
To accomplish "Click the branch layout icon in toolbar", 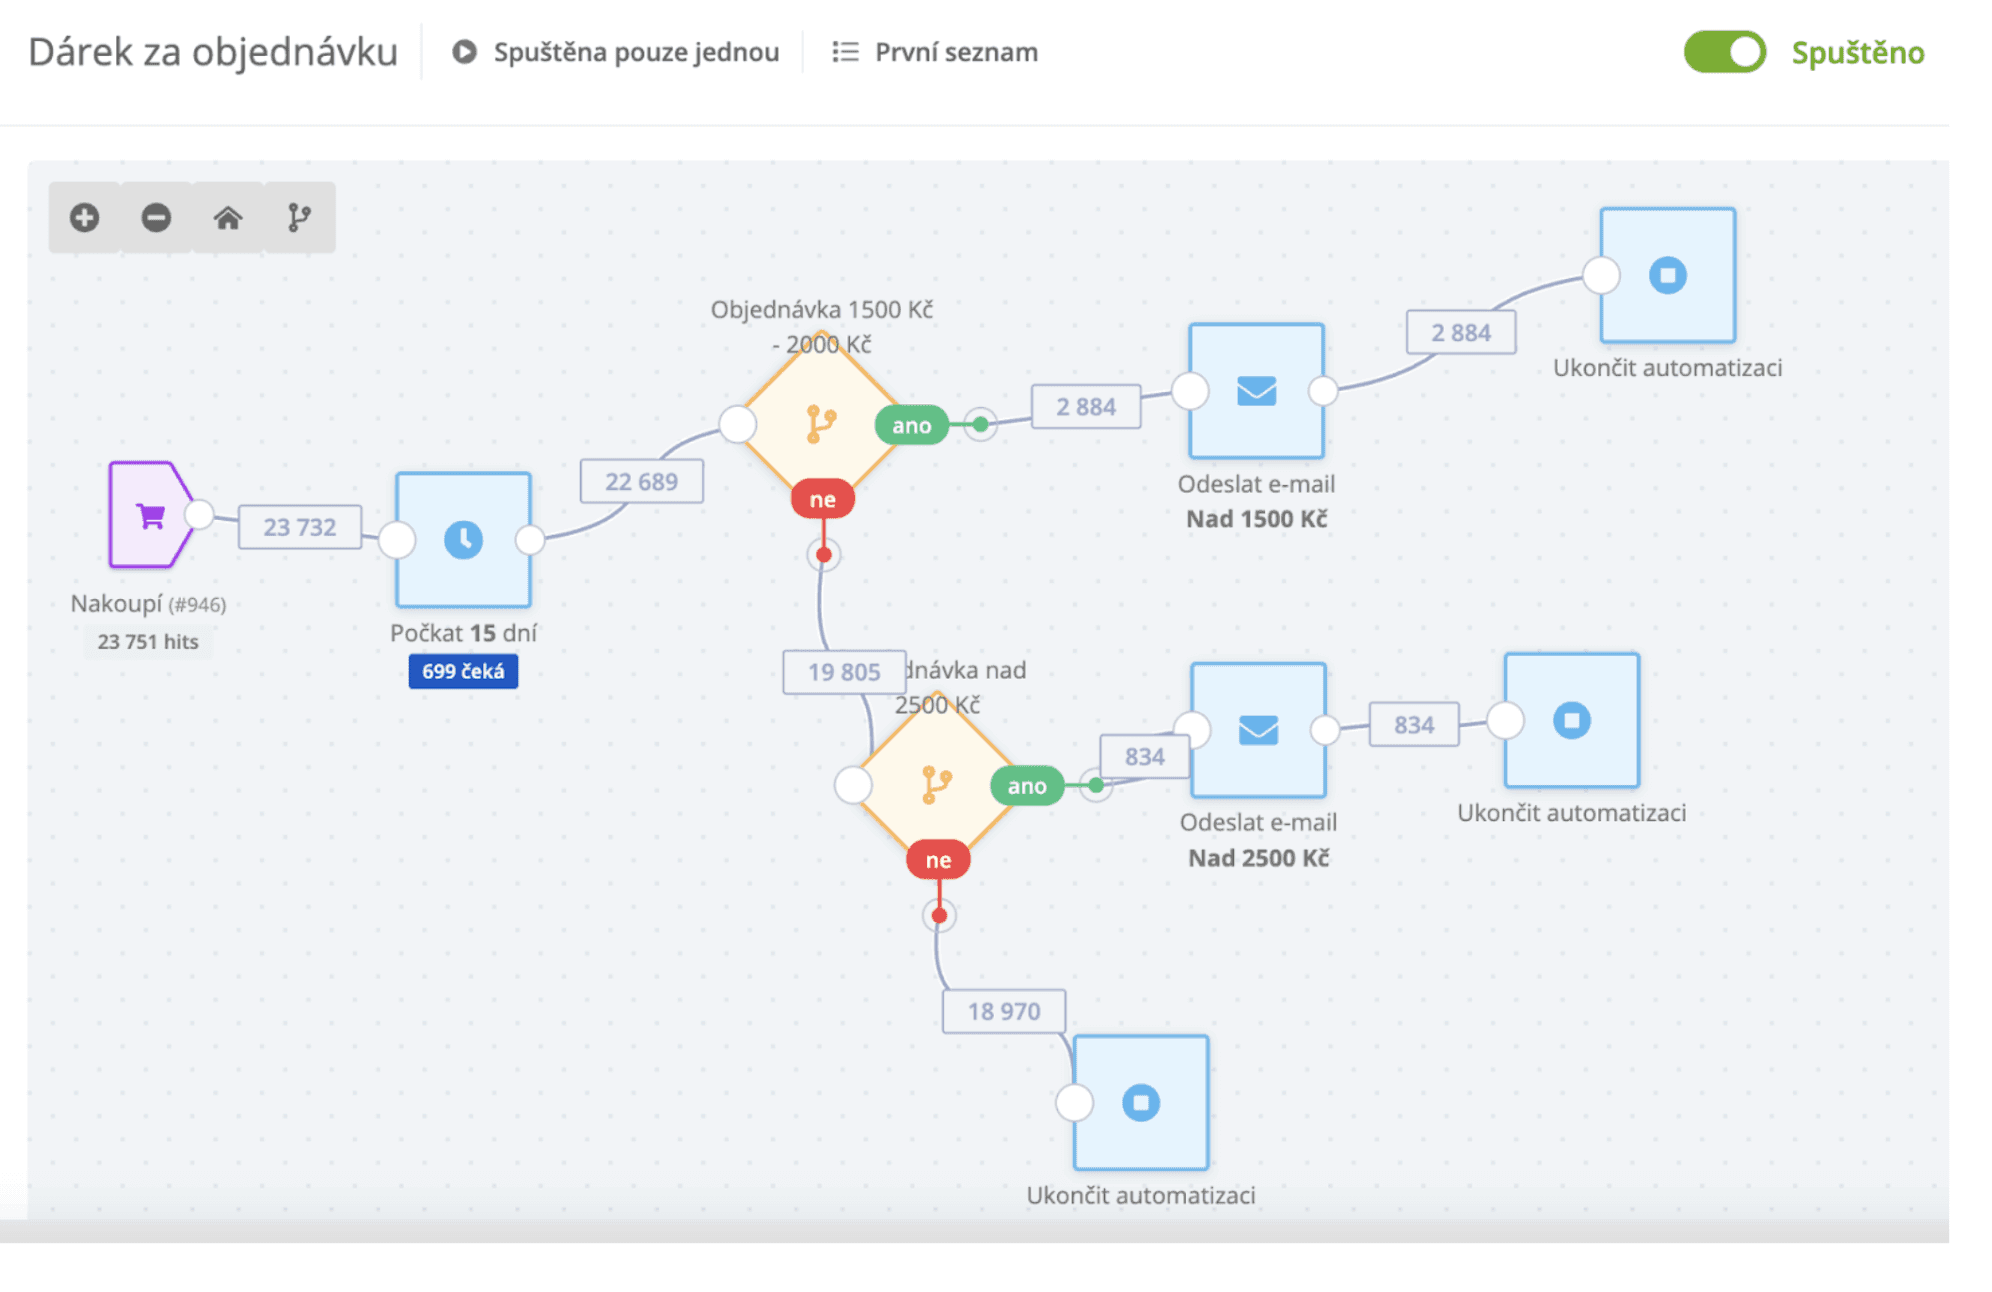I will pyautogui.click(x=299, y=217).
